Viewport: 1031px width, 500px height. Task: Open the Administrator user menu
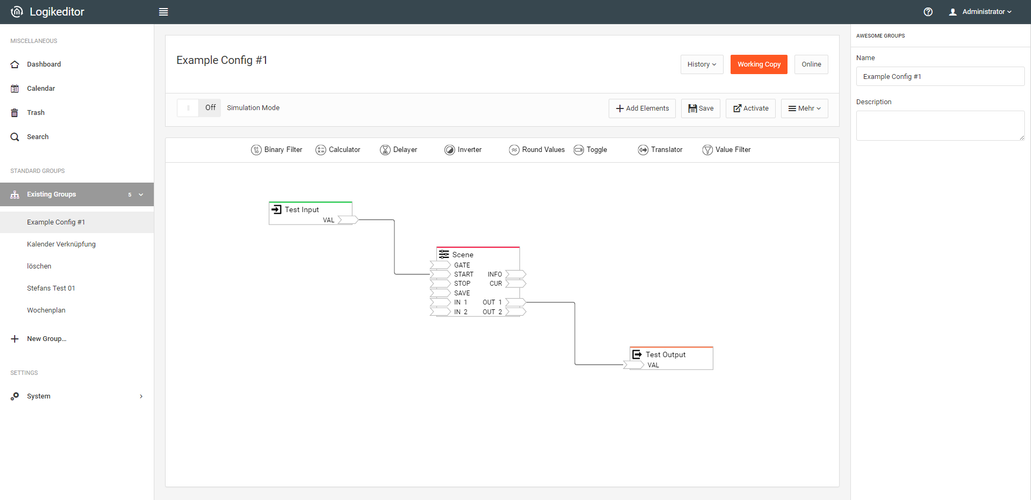pos(980,12)
